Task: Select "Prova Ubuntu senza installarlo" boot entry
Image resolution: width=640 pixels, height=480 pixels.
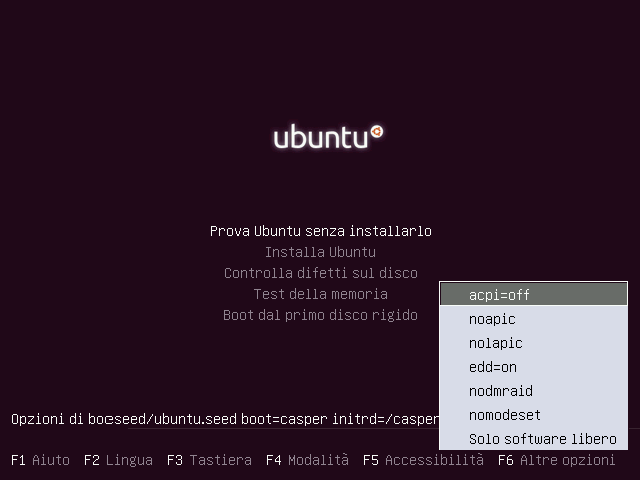Action: pyautogui.click(x=320, y=231)
